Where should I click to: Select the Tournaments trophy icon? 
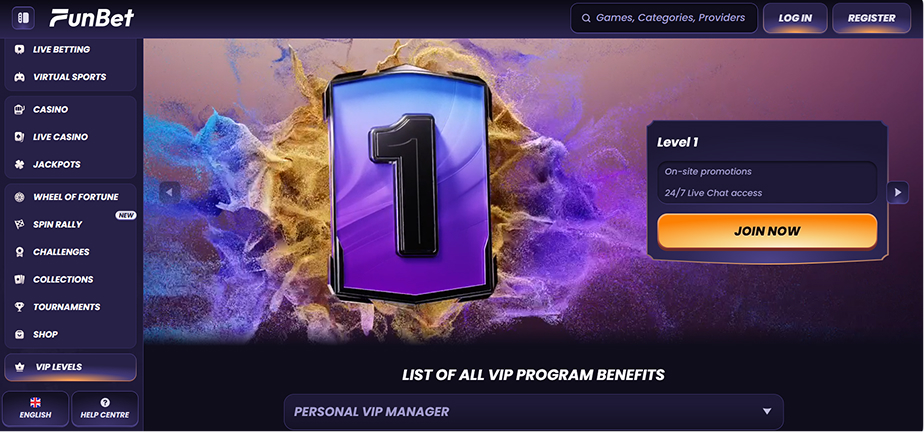point(19,307)
